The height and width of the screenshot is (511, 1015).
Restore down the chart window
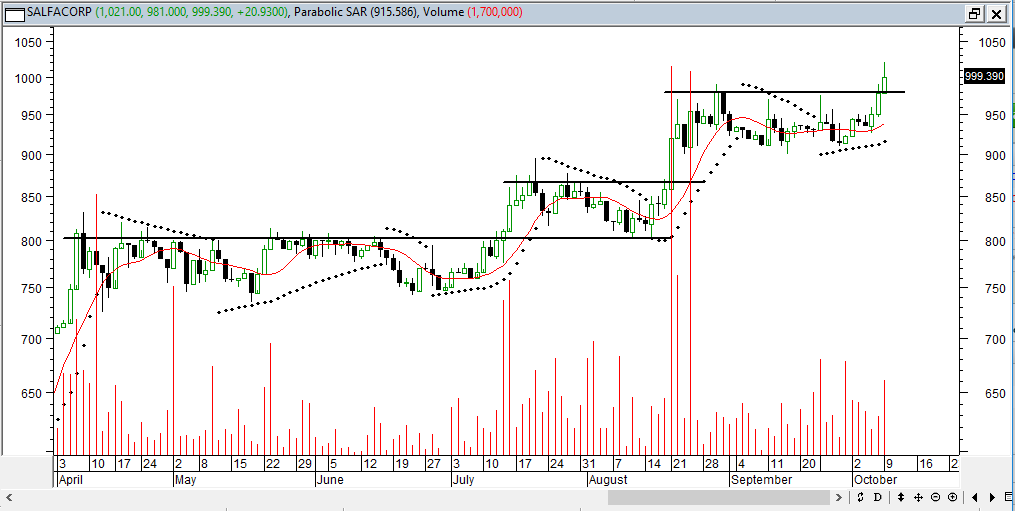(974, 13)
